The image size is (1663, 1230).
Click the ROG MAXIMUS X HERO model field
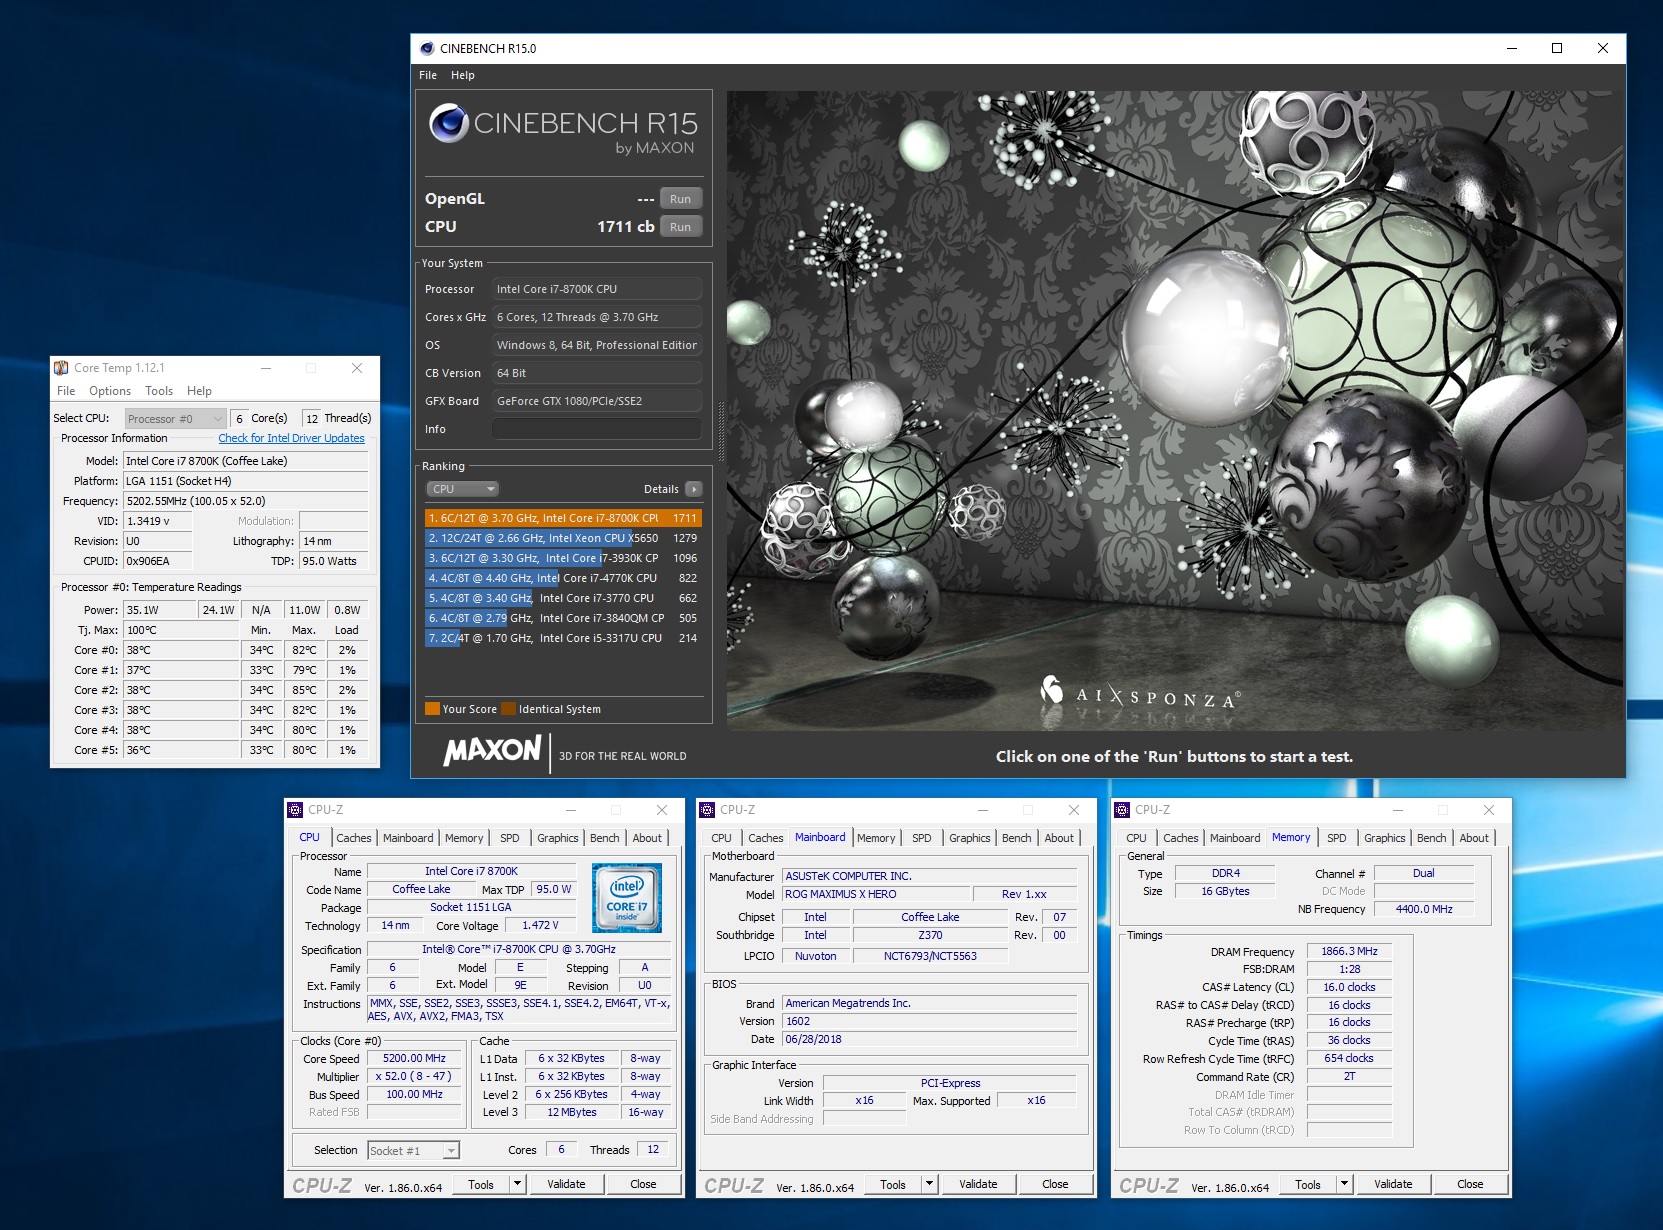(x=876, y=894)
